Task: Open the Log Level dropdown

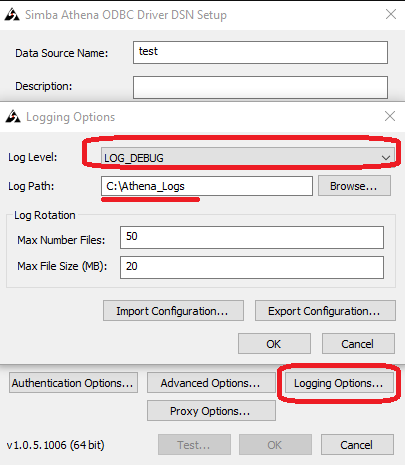Action: (x=247, y=158)
